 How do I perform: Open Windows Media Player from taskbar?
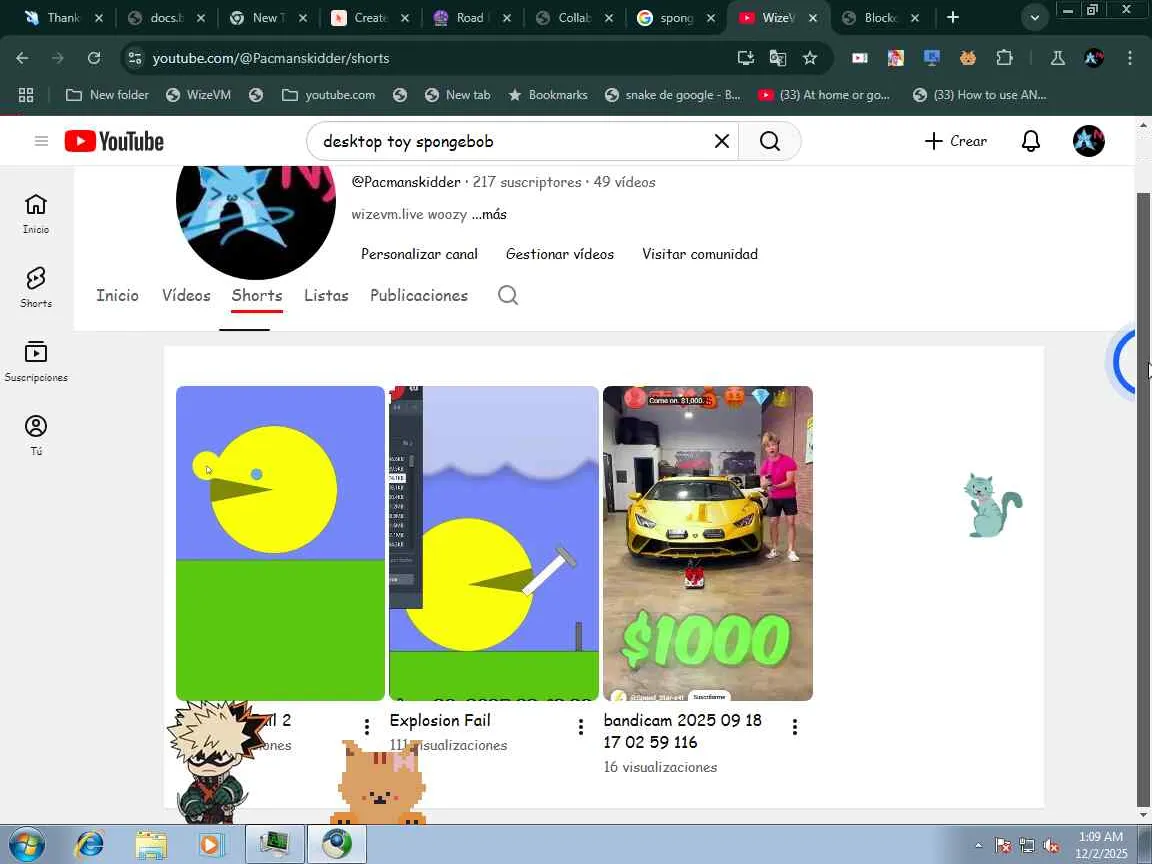[x=212, y=844]
